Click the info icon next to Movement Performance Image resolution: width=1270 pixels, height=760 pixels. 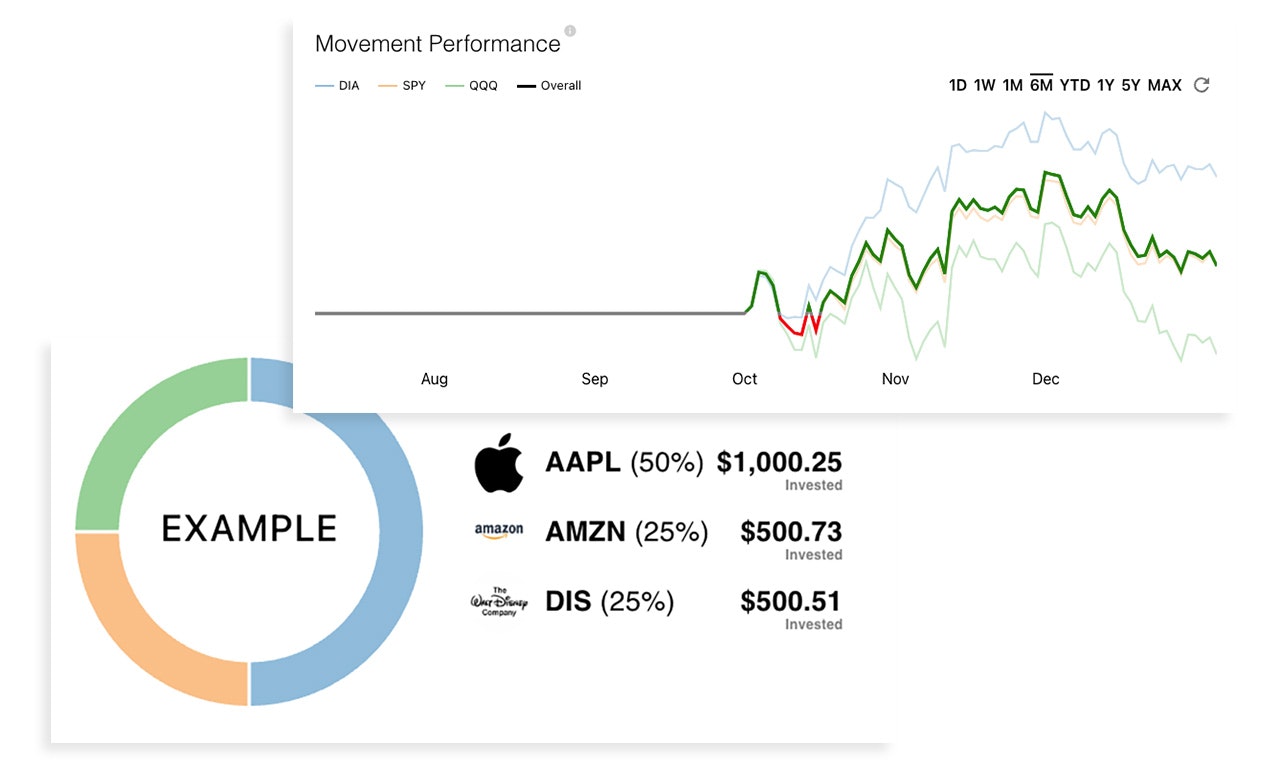570,31
